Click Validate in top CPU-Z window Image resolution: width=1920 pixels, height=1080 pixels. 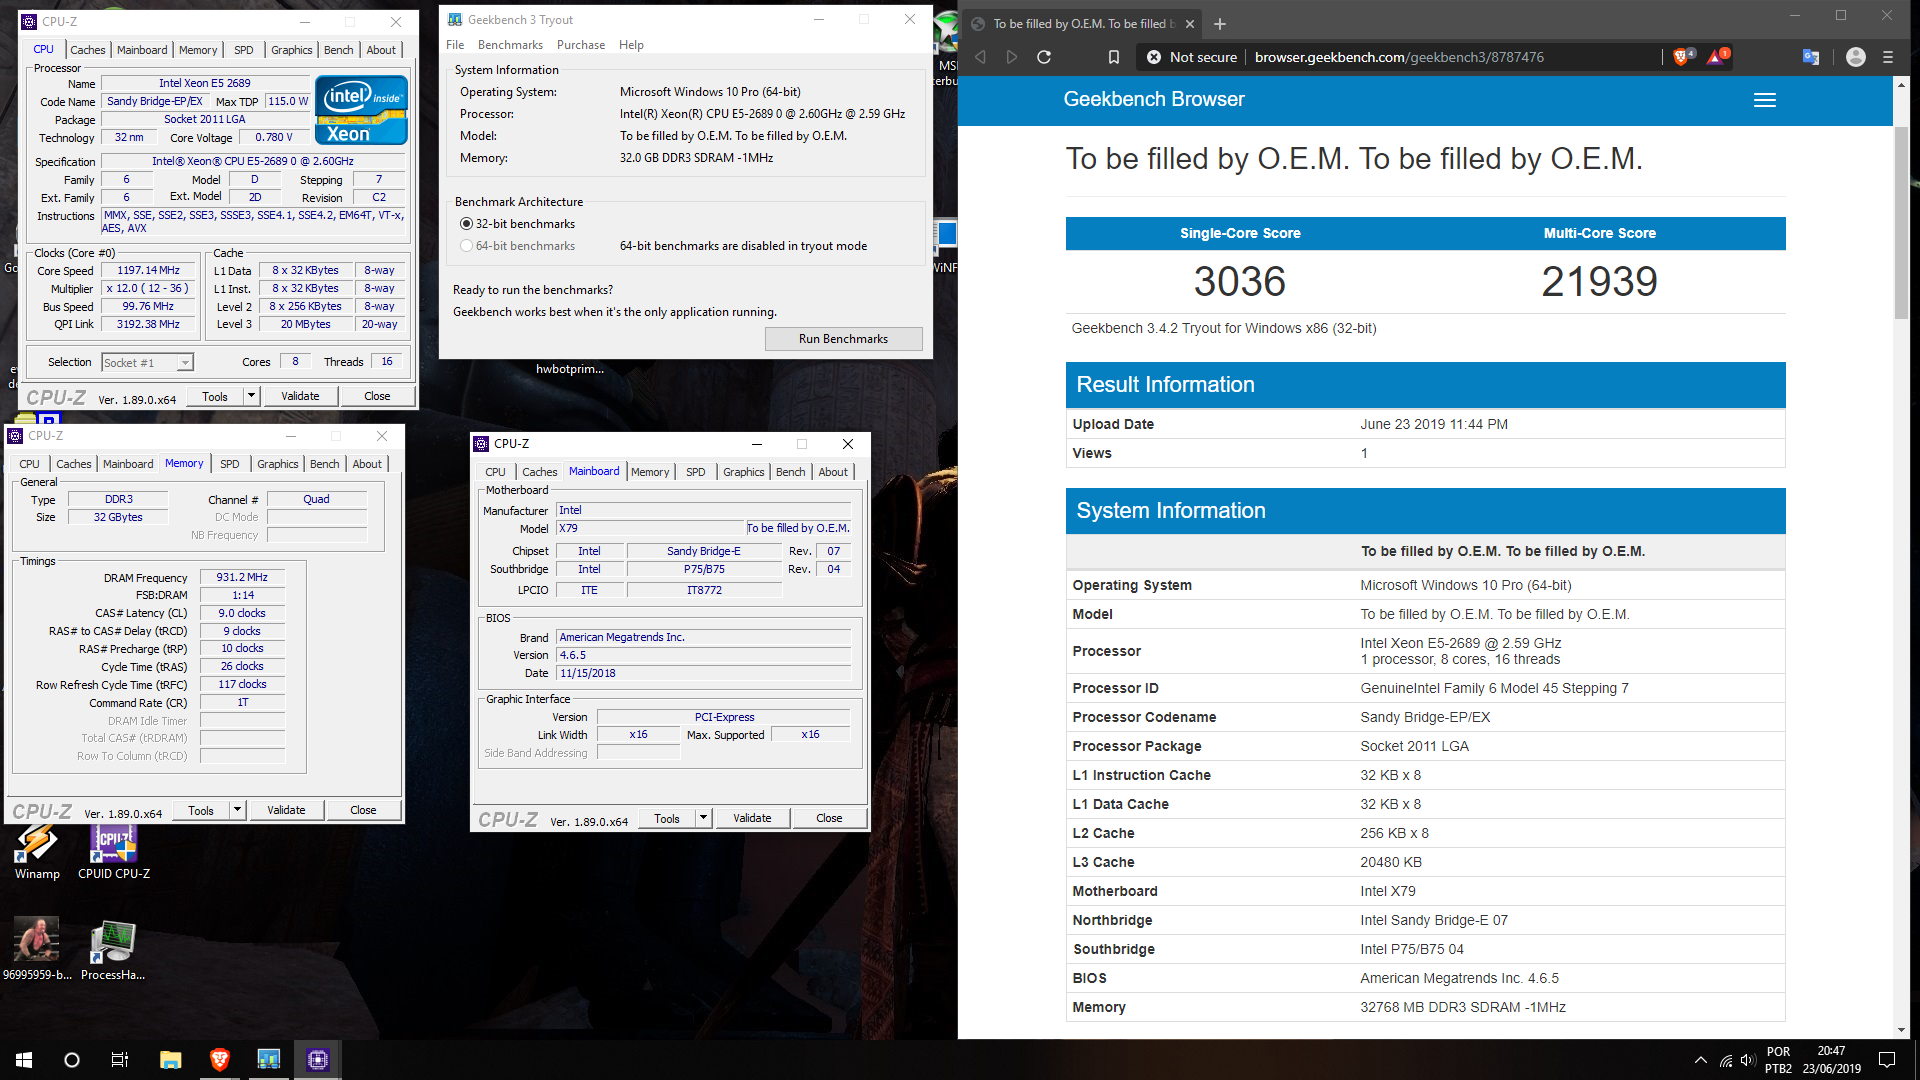(300, 397)
